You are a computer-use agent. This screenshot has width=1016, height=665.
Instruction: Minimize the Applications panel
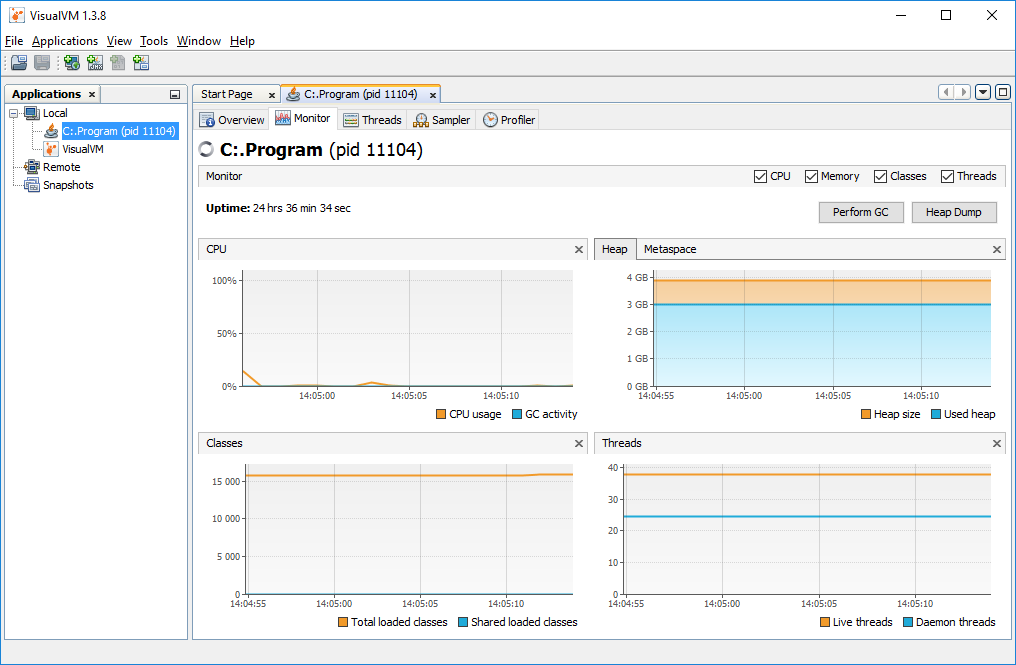tap(175, 95)
